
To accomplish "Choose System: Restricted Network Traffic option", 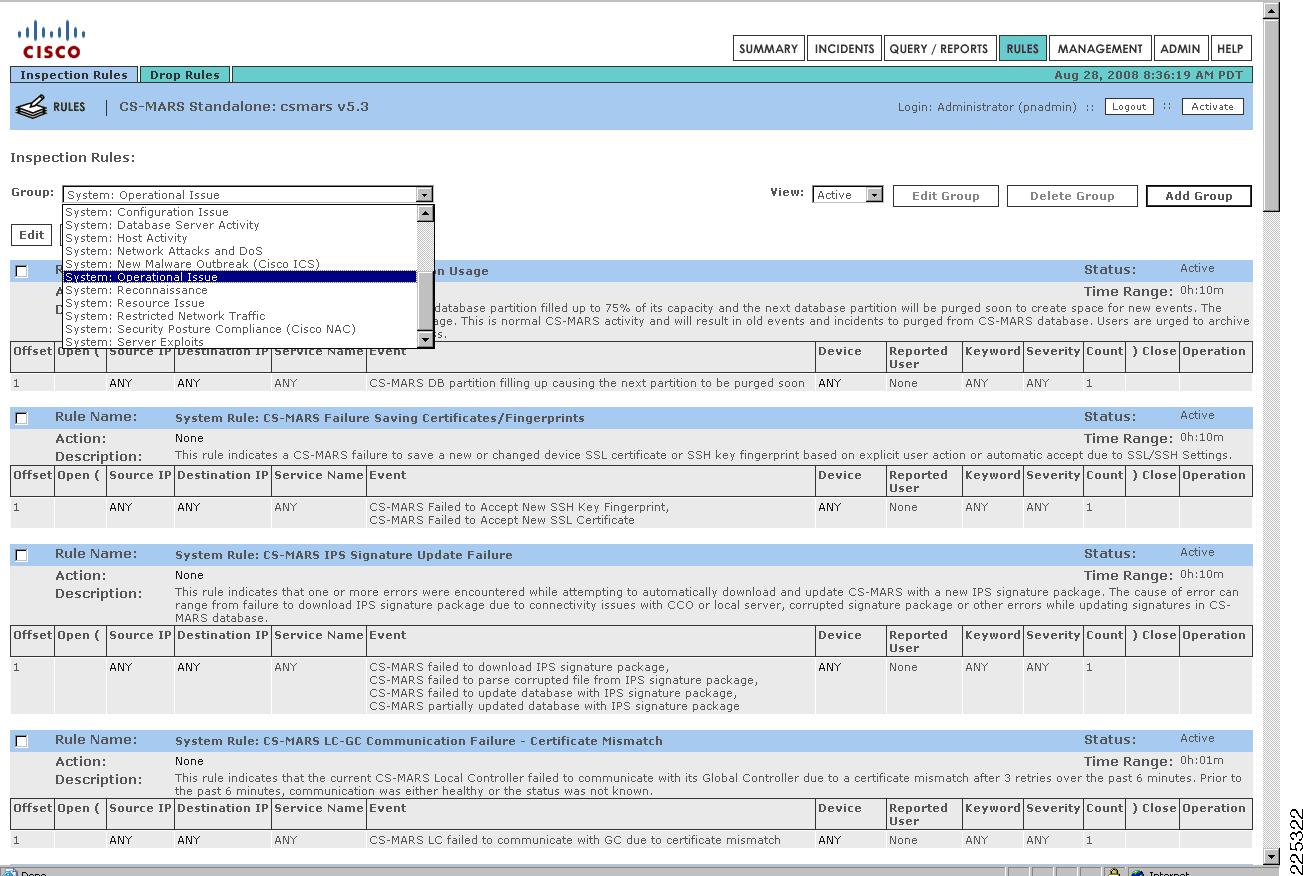I will point(239,316).
